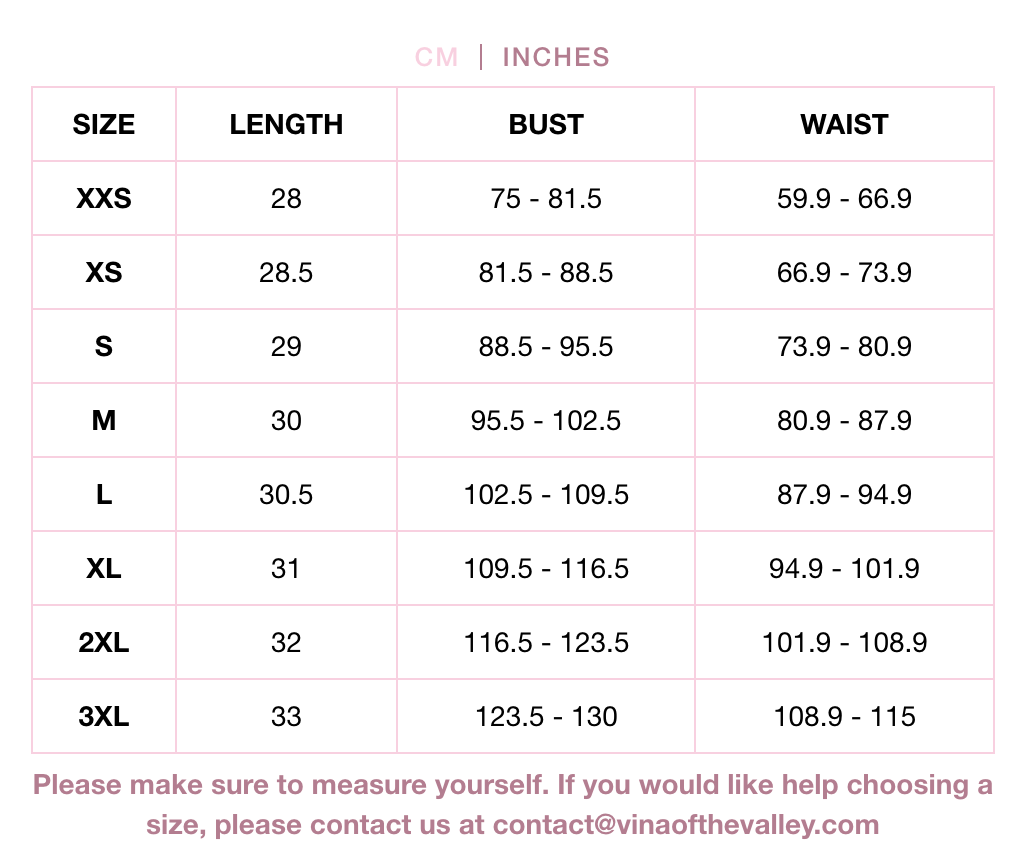This screenshot has height=862, width=1028.
Task: Switch the size chart to INCHES
Action: [x=556, y=58]
